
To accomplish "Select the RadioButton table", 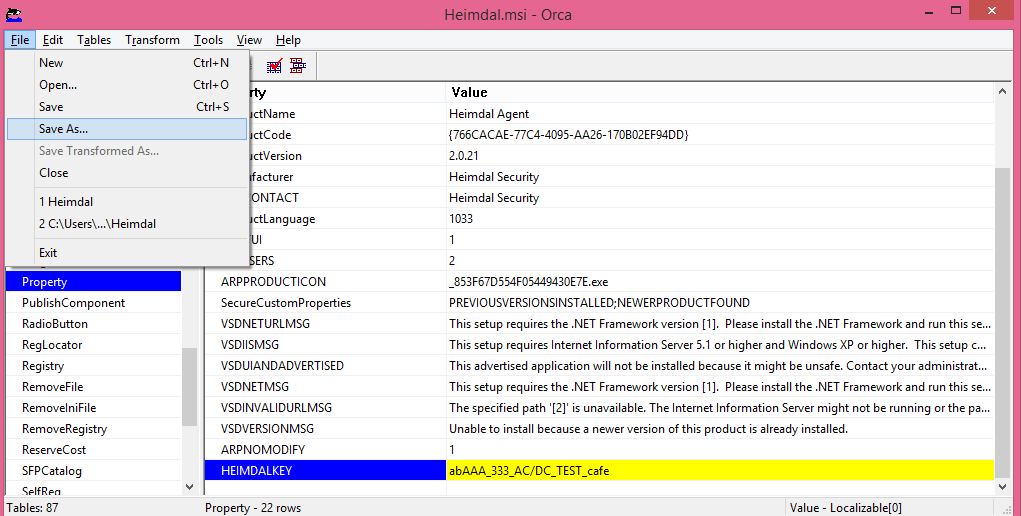I will 93,324.
